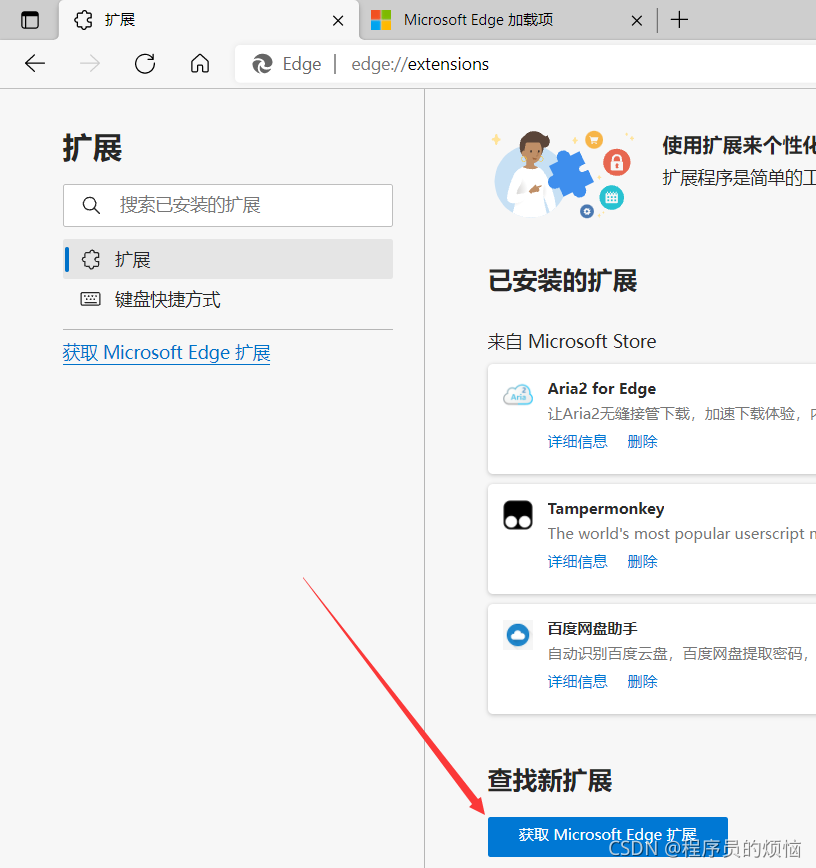Viewport: 816px width, 868px height.
Task: Open 详细信息 for Aria2 for Edge
Action: [577, 441]
